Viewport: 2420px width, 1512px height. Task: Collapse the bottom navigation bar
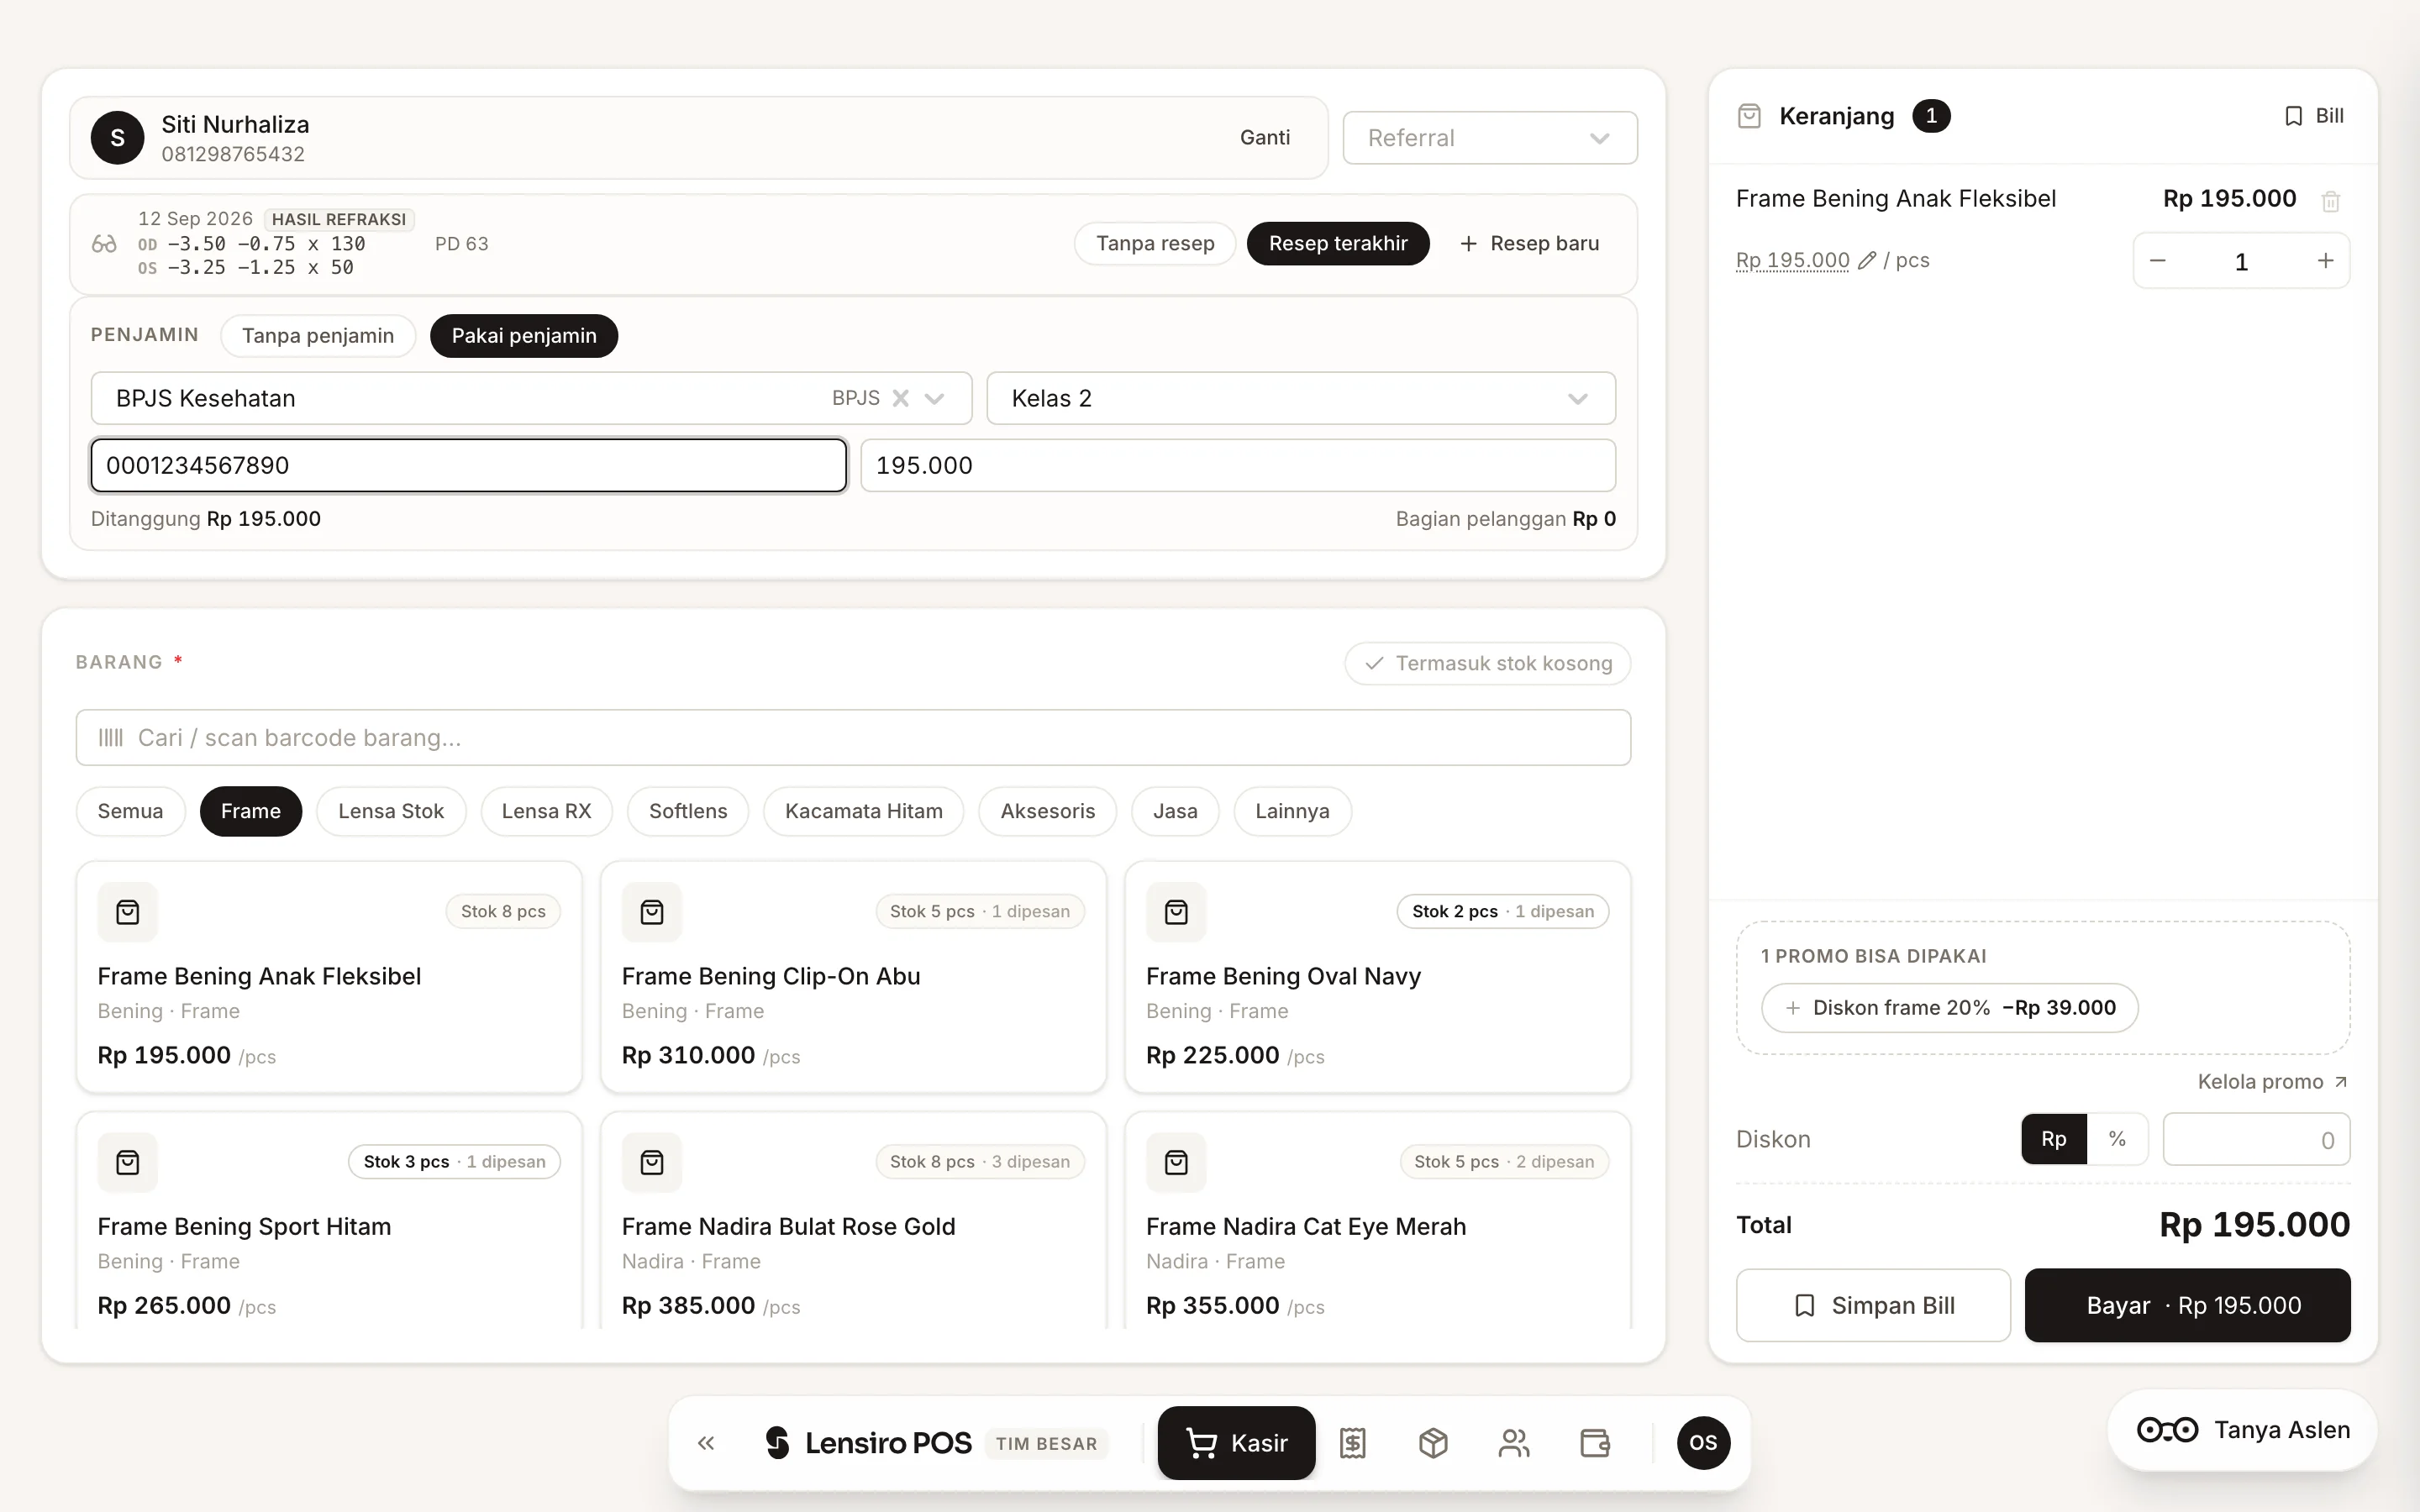pyautogui.click(x=706, y=1443)
